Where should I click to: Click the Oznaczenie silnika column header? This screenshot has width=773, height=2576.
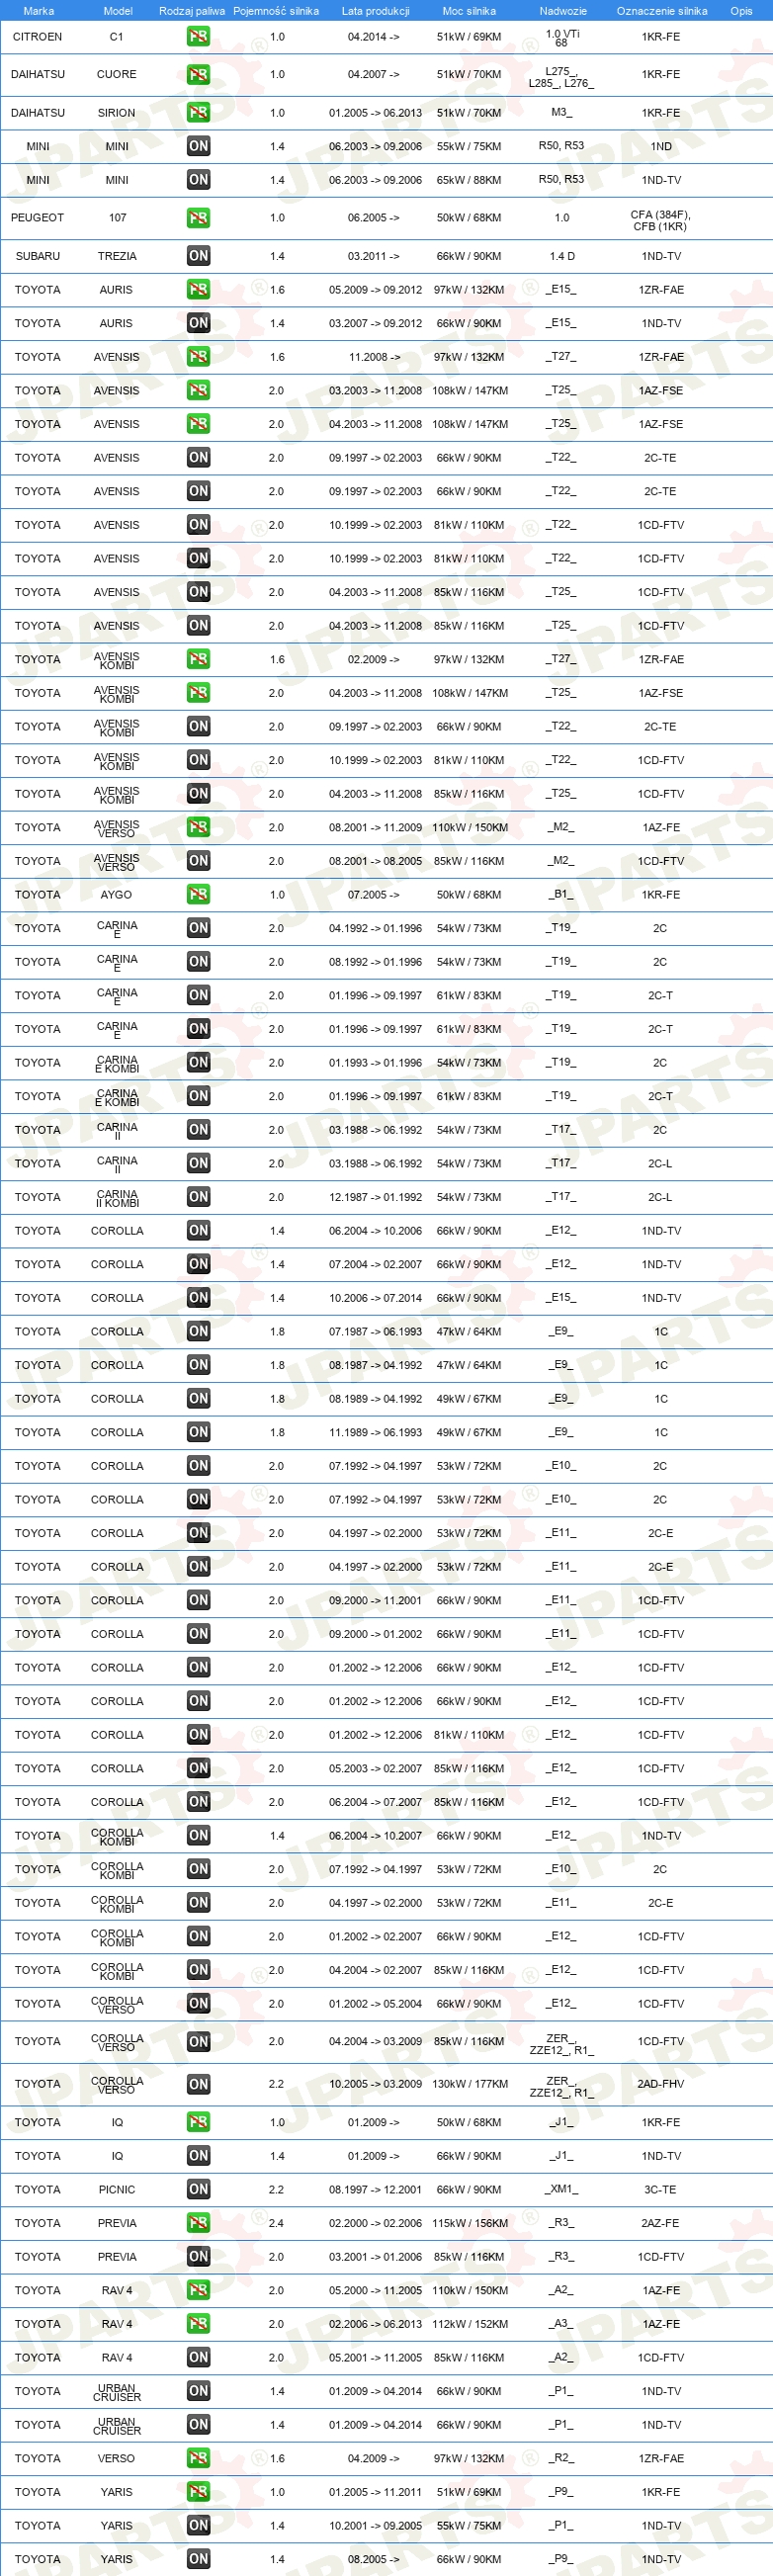(662, 11)
